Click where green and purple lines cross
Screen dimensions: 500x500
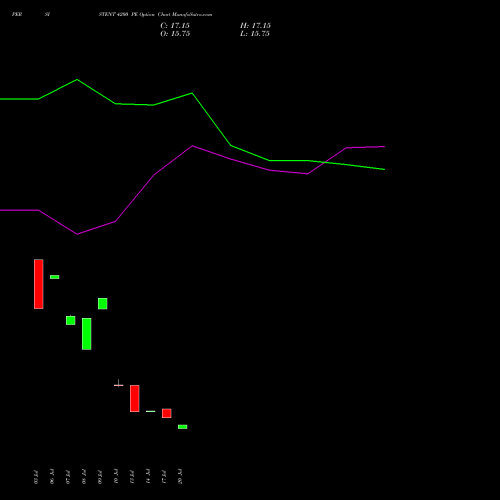coord(324,162)
